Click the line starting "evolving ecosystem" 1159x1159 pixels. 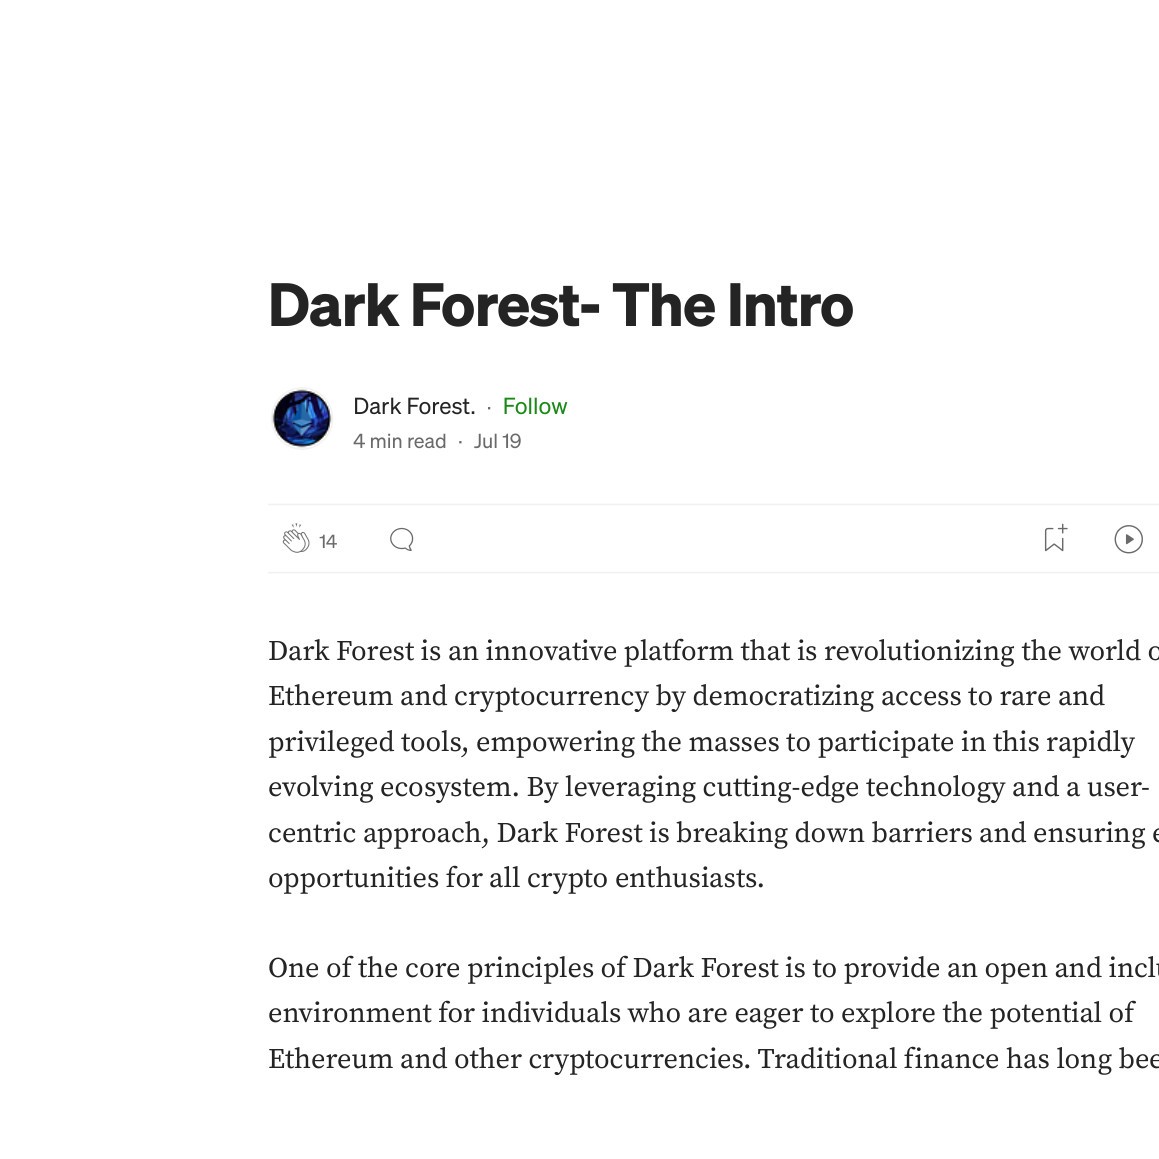[708, 787]
